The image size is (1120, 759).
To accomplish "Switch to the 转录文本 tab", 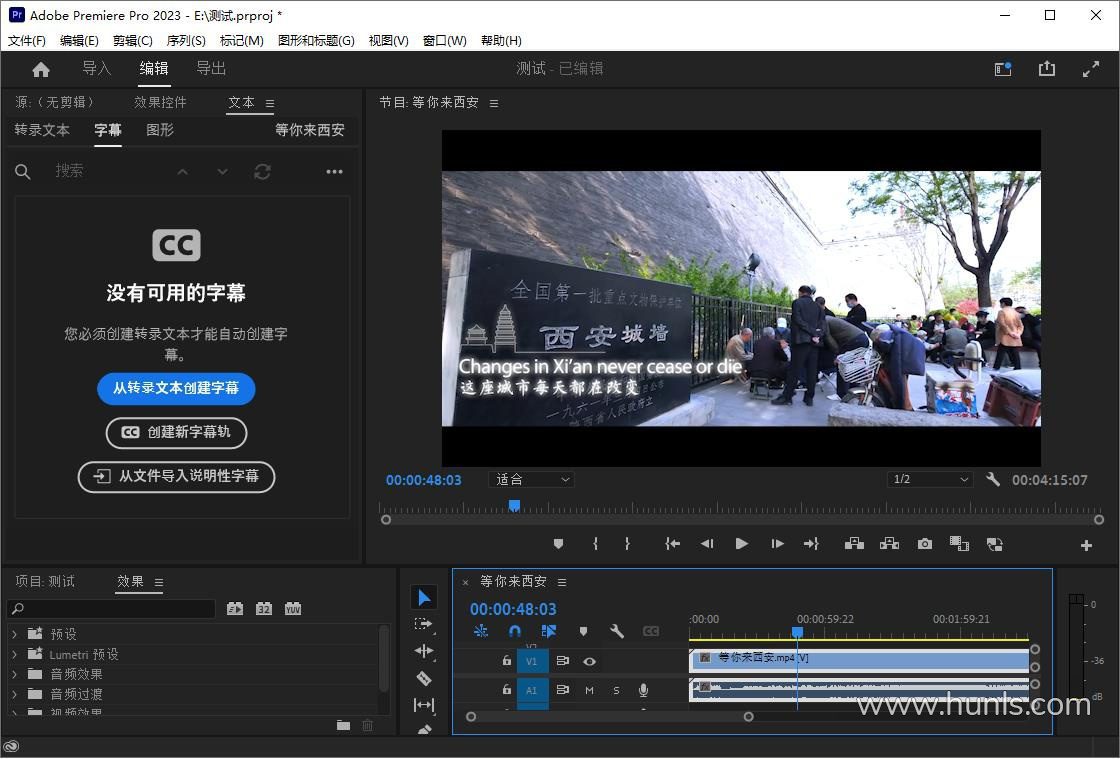I will point(42,130).
